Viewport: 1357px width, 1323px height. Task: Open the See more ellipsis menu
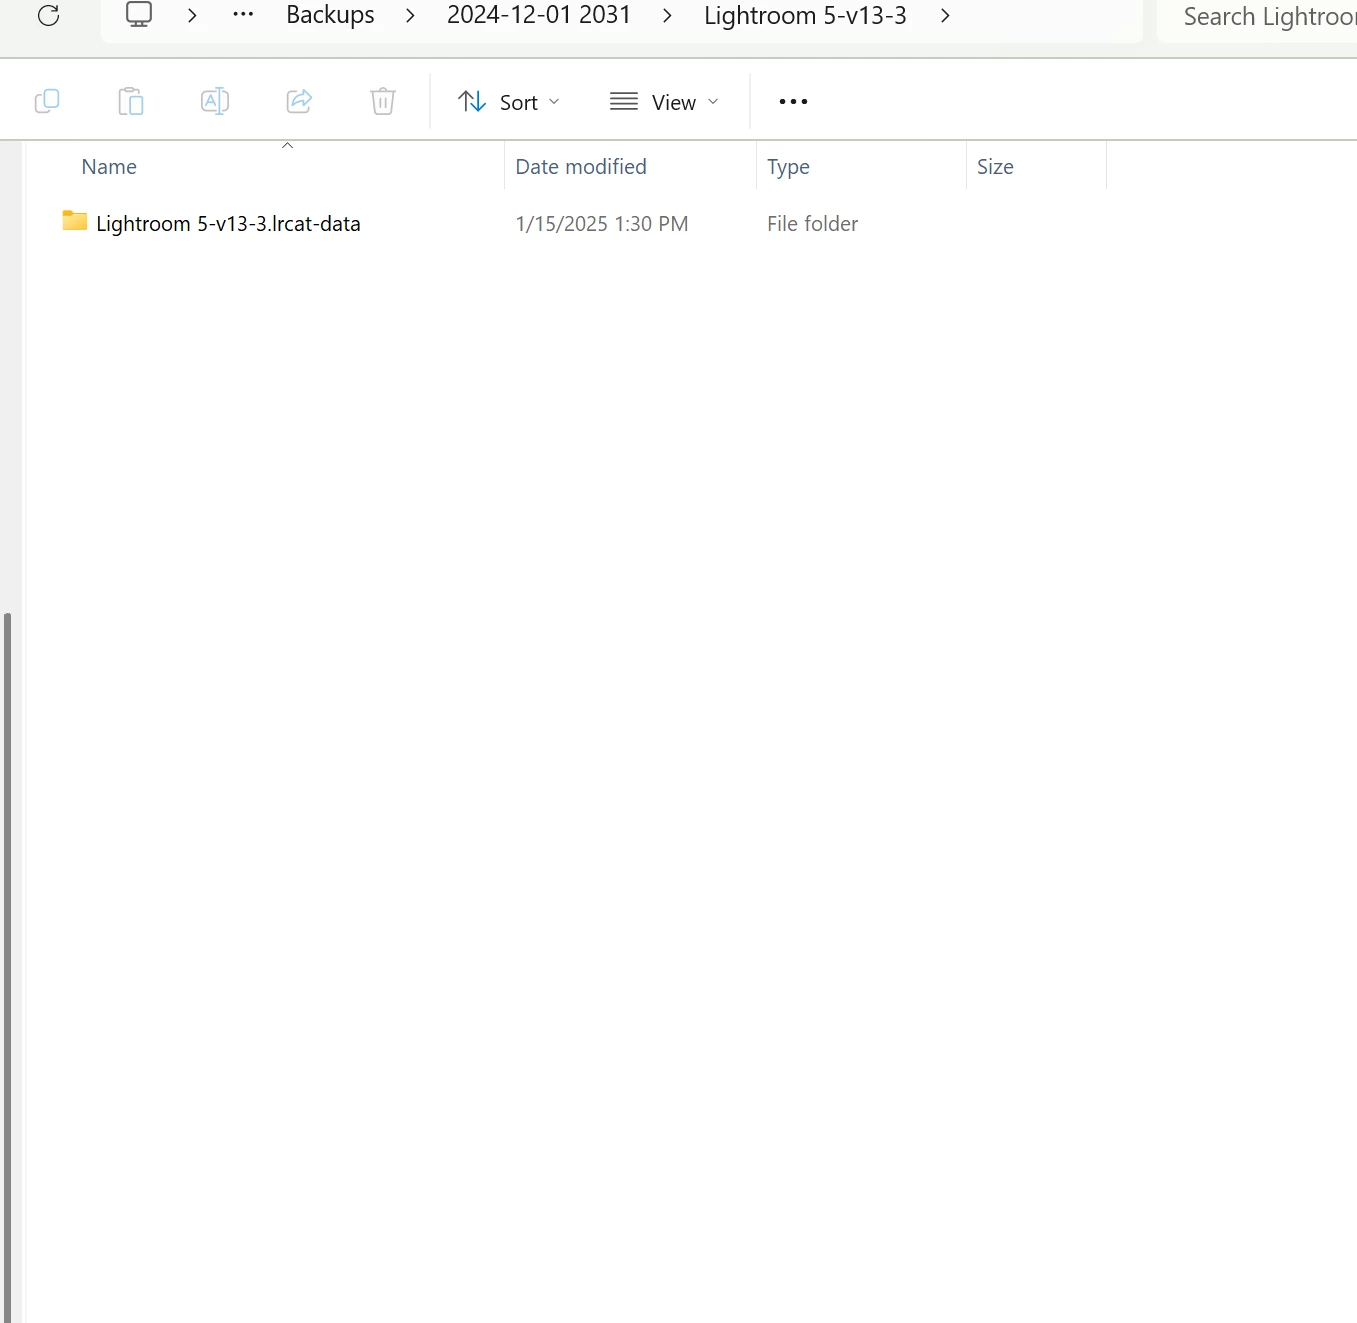tap(793, 102)
